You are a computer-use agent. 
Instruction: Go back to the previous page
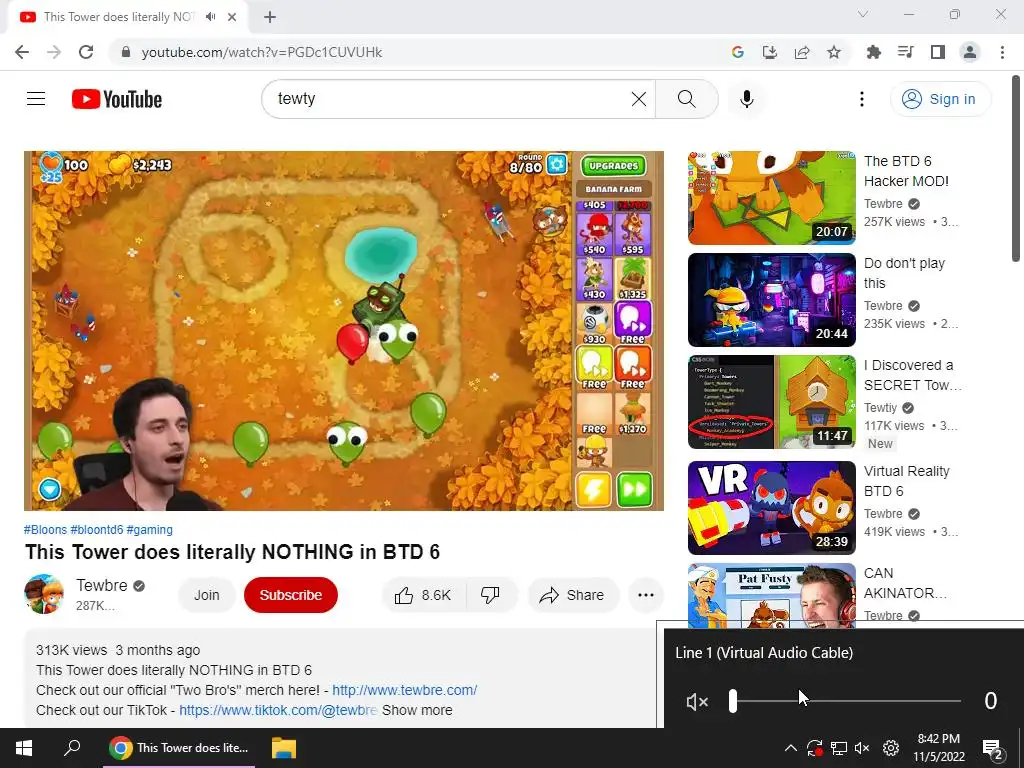22,52
